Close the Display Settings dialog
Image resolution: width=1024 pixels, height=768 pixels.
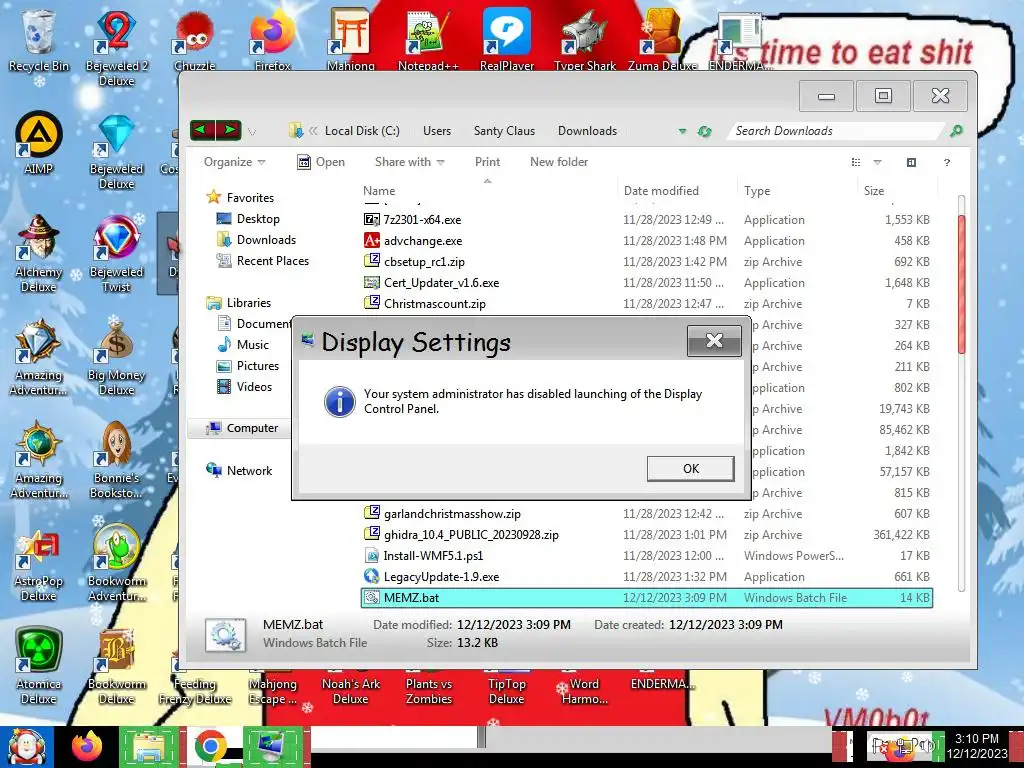pos(714,340)
